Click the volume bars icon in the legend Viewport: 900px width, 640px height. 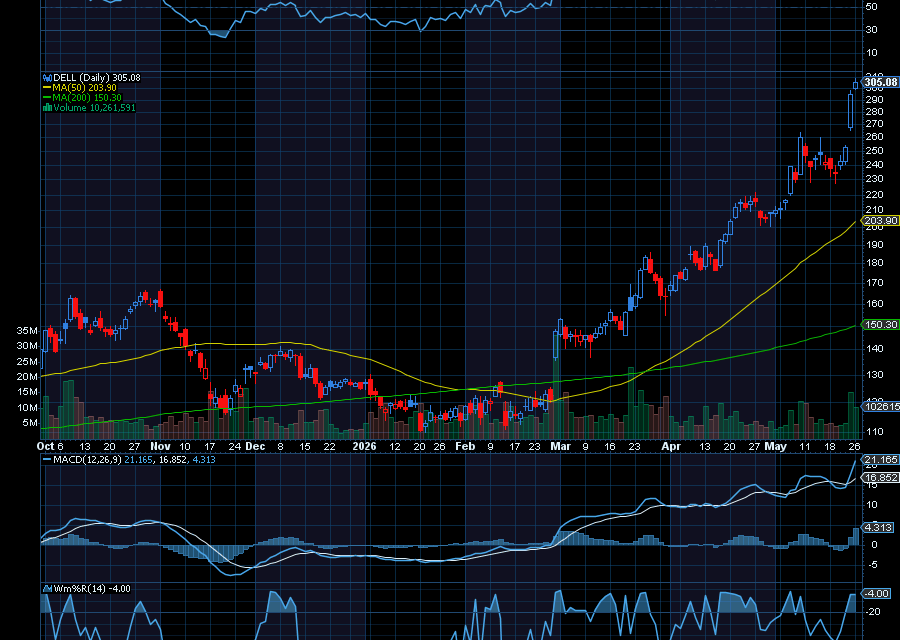(x=48, y=107)
